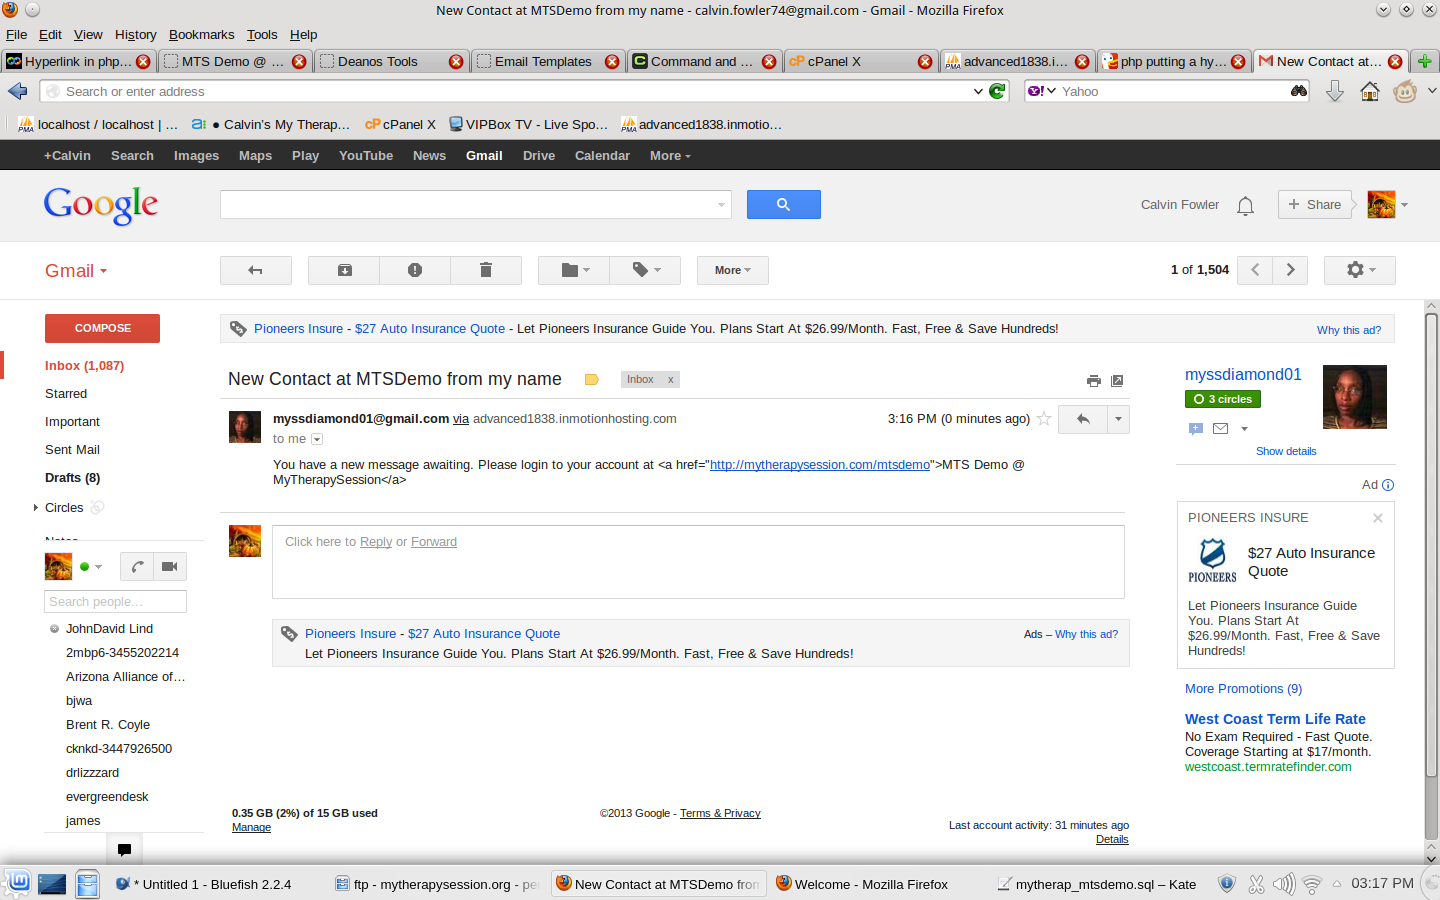Expand the Circles label
Viewport: 1440px width, 900px height.
[36, 508]
